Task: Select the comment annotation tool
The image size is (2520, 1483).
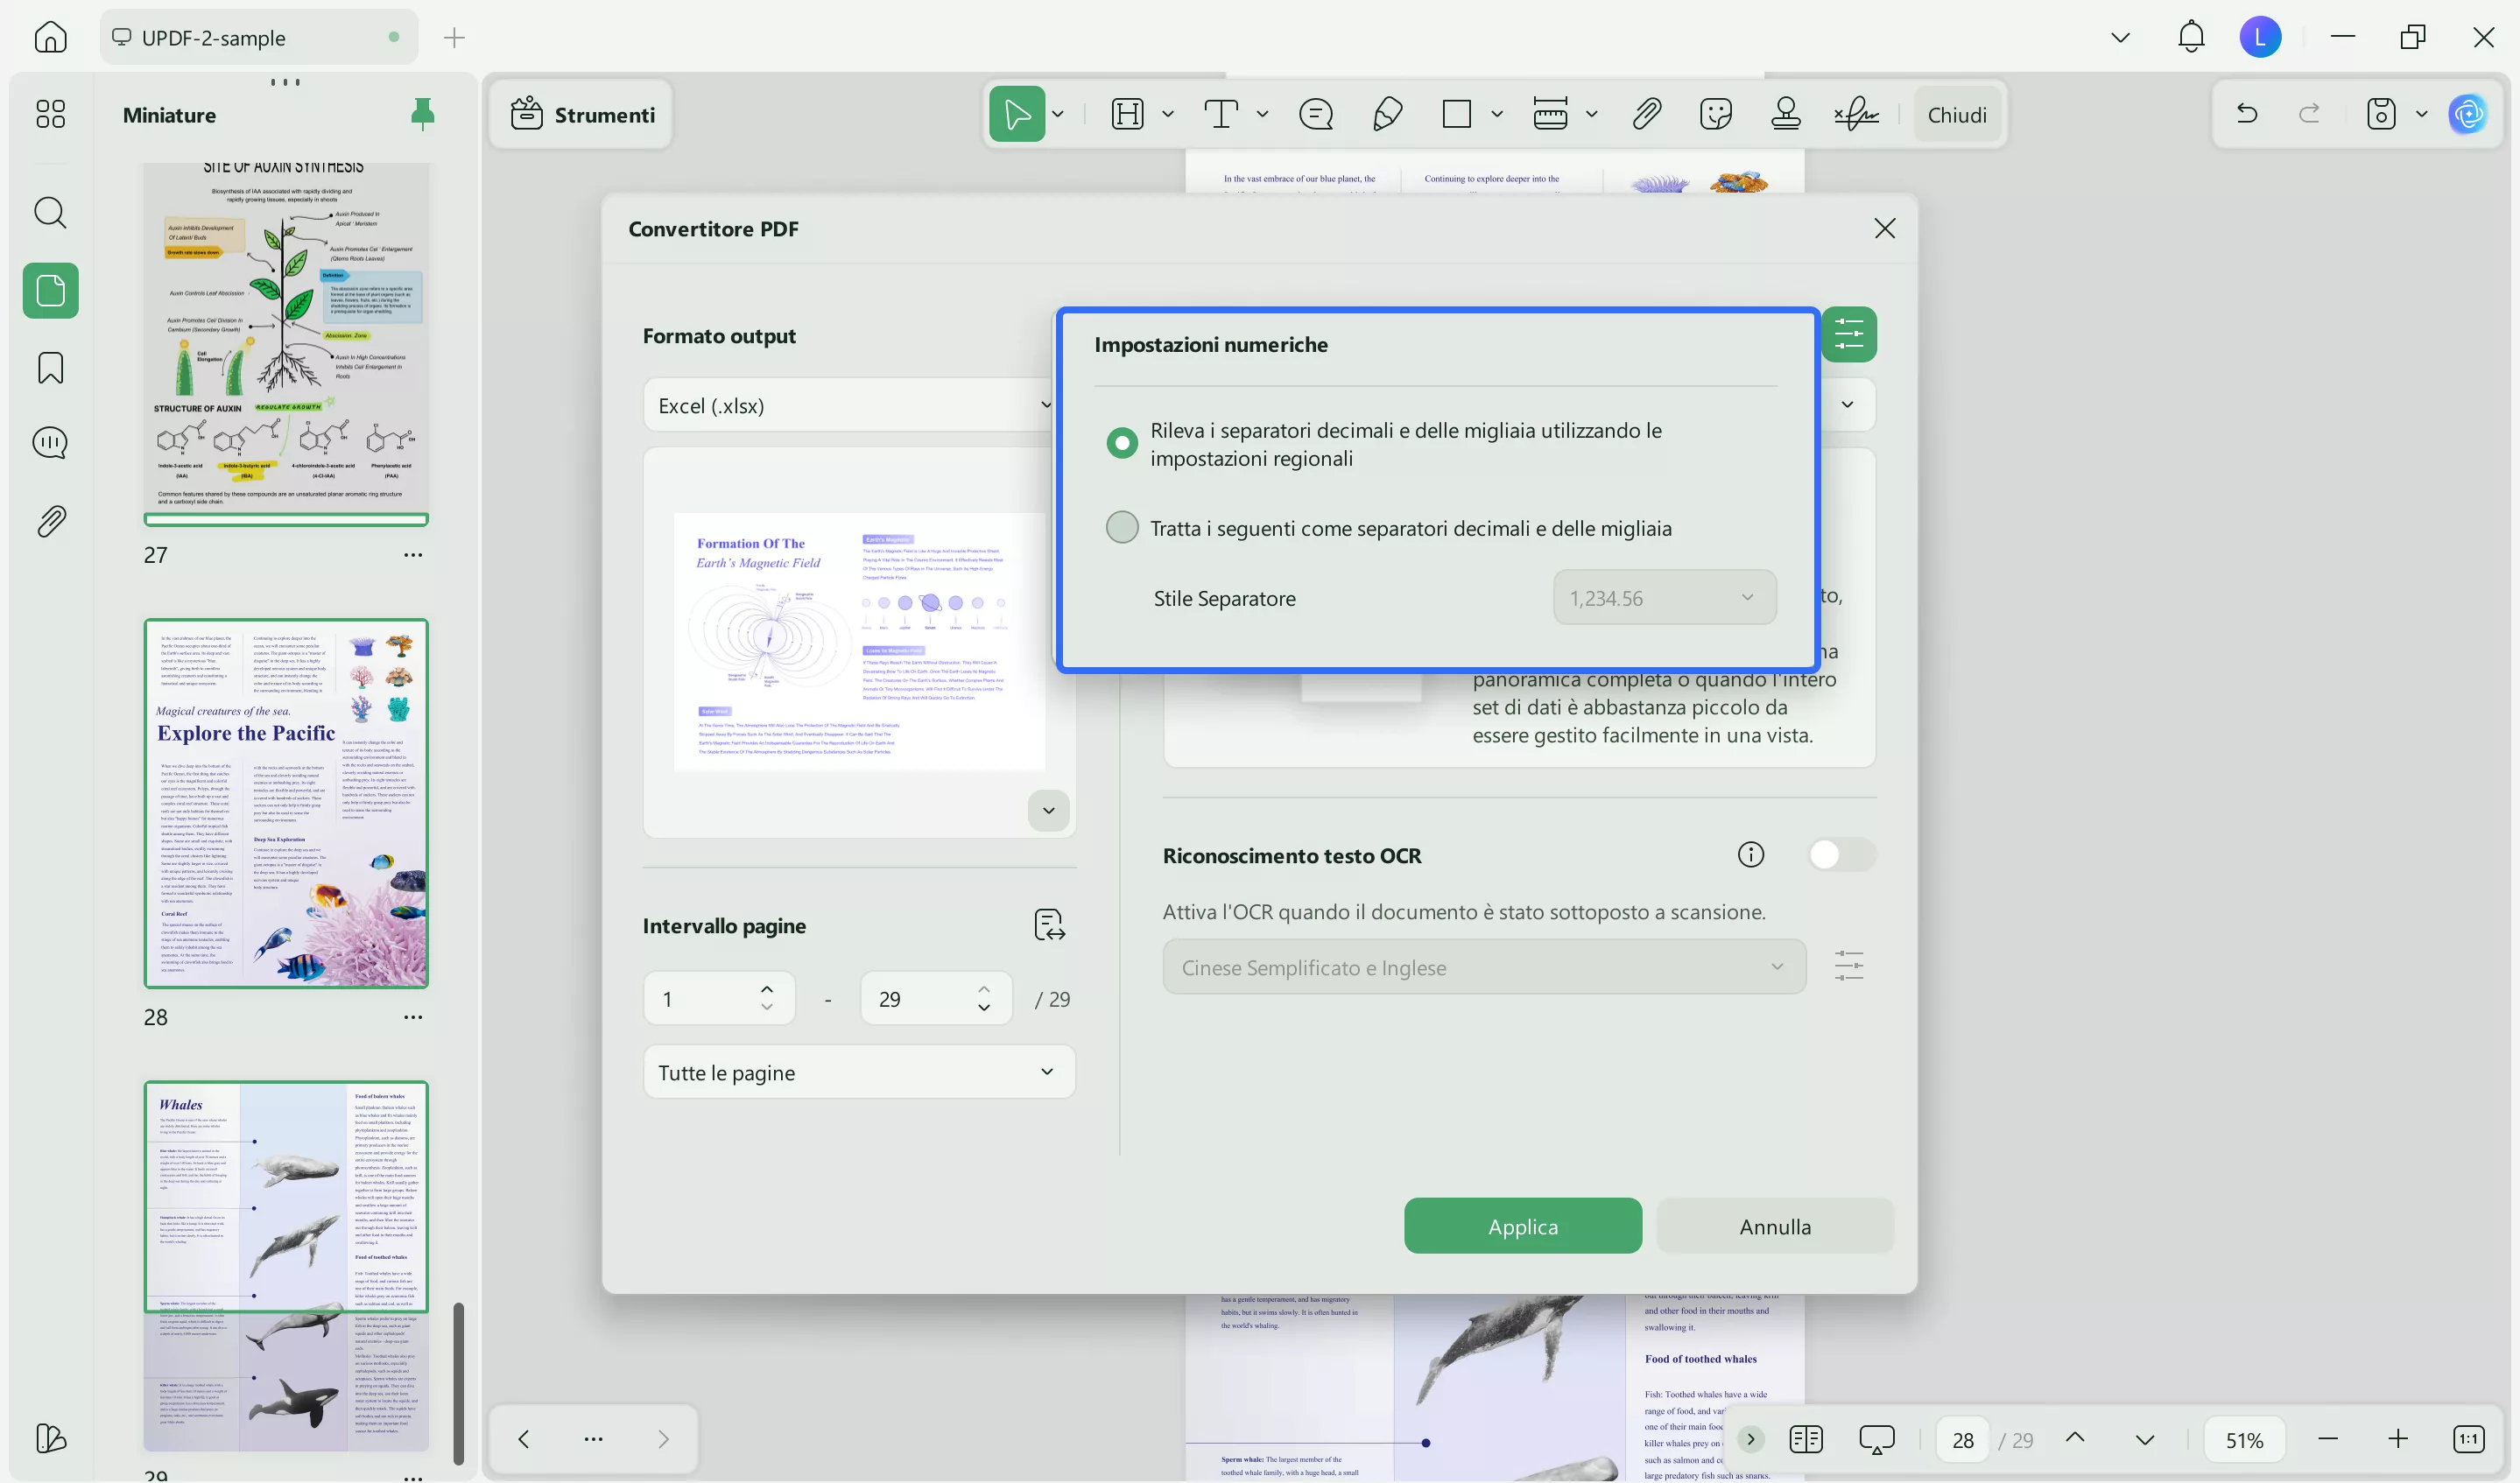Action: coord(1315,114)
